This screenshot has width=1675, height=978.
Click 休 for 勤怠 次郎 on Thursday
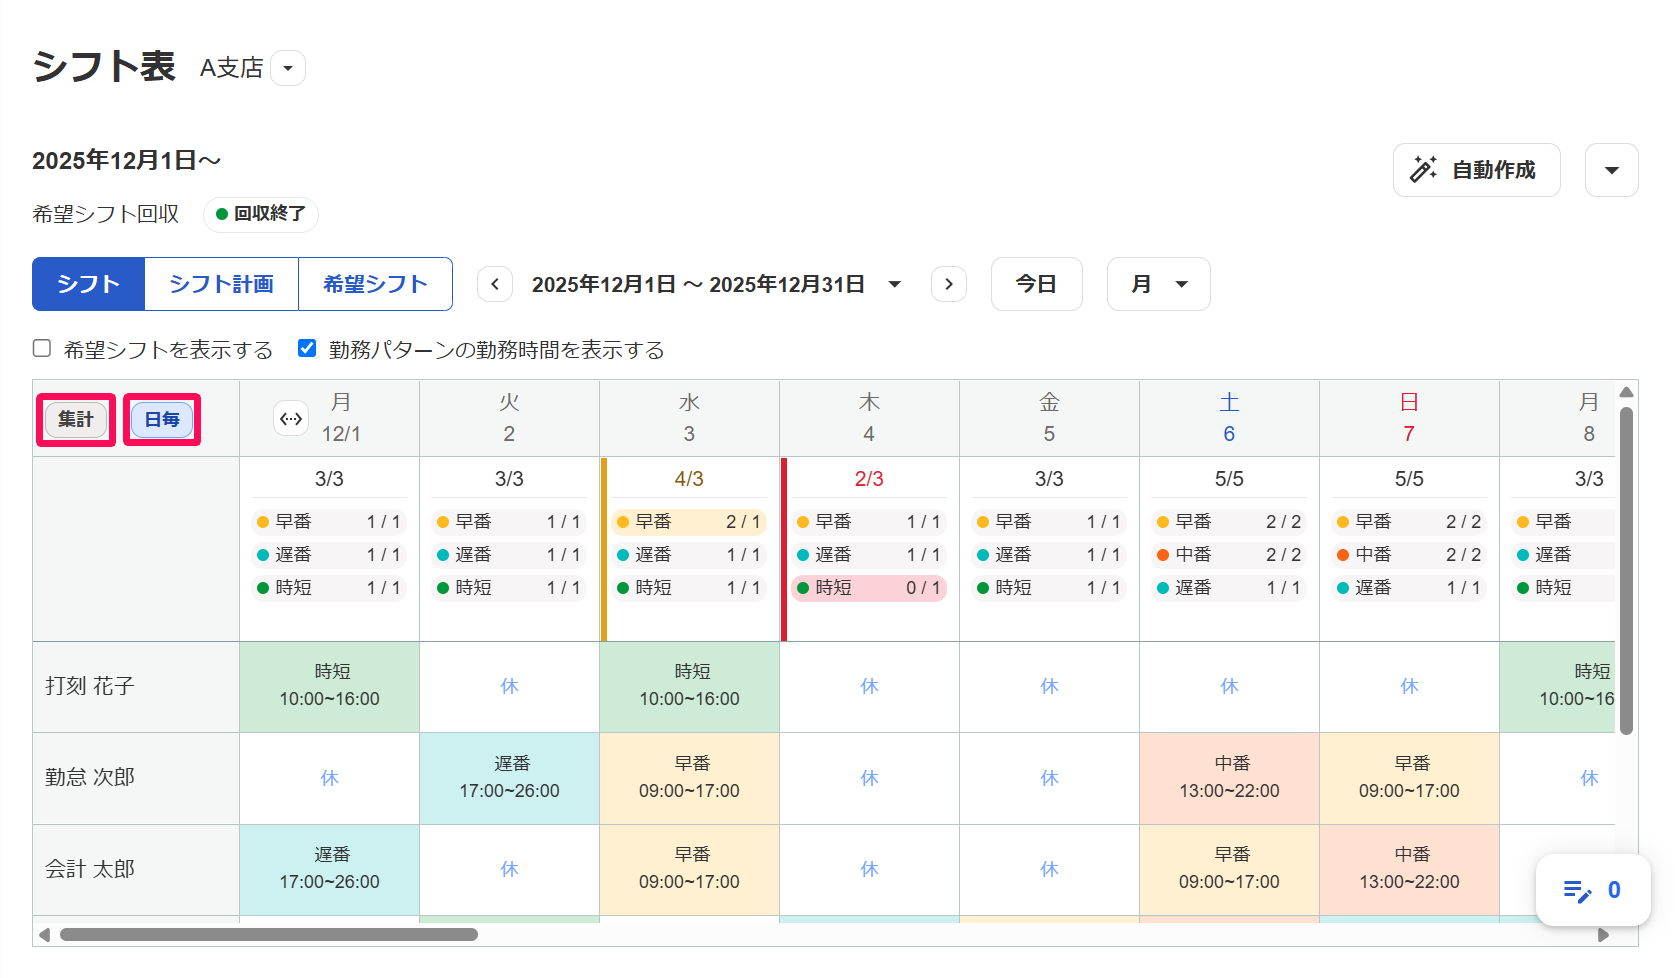pos(869,778)
